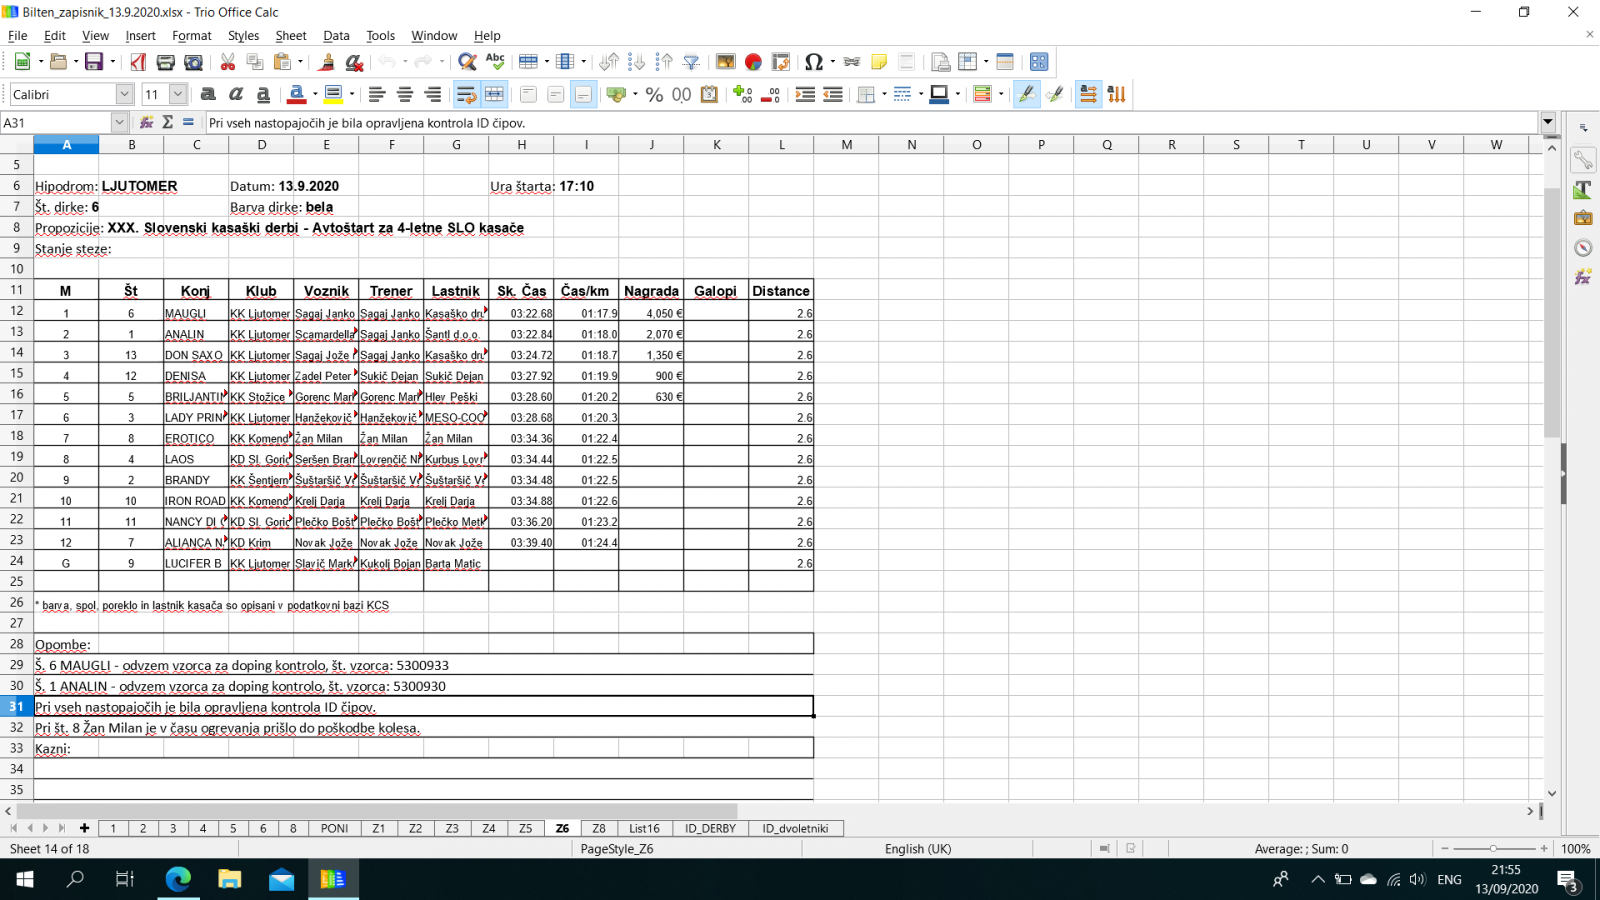Click the Export as PDF icon

pos(138,62)
